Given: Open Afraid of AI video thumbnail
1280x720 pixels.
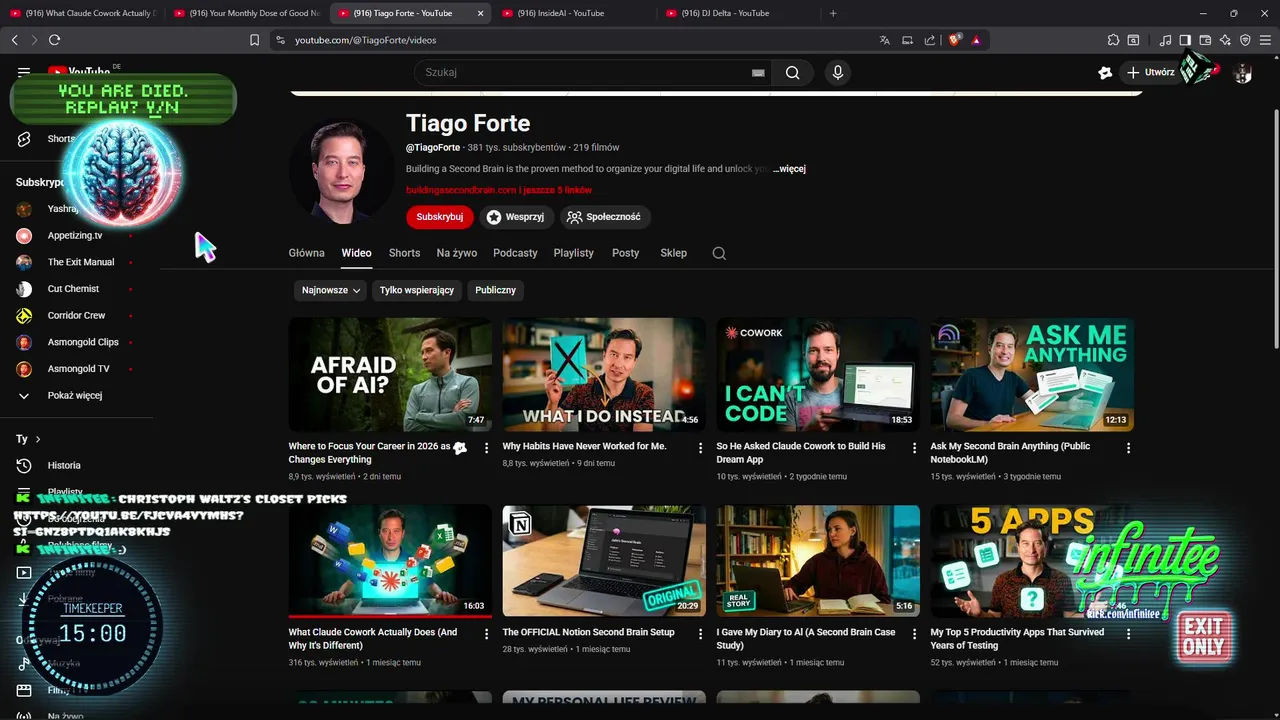Looking at the screenshot, I should coord(390,375).
